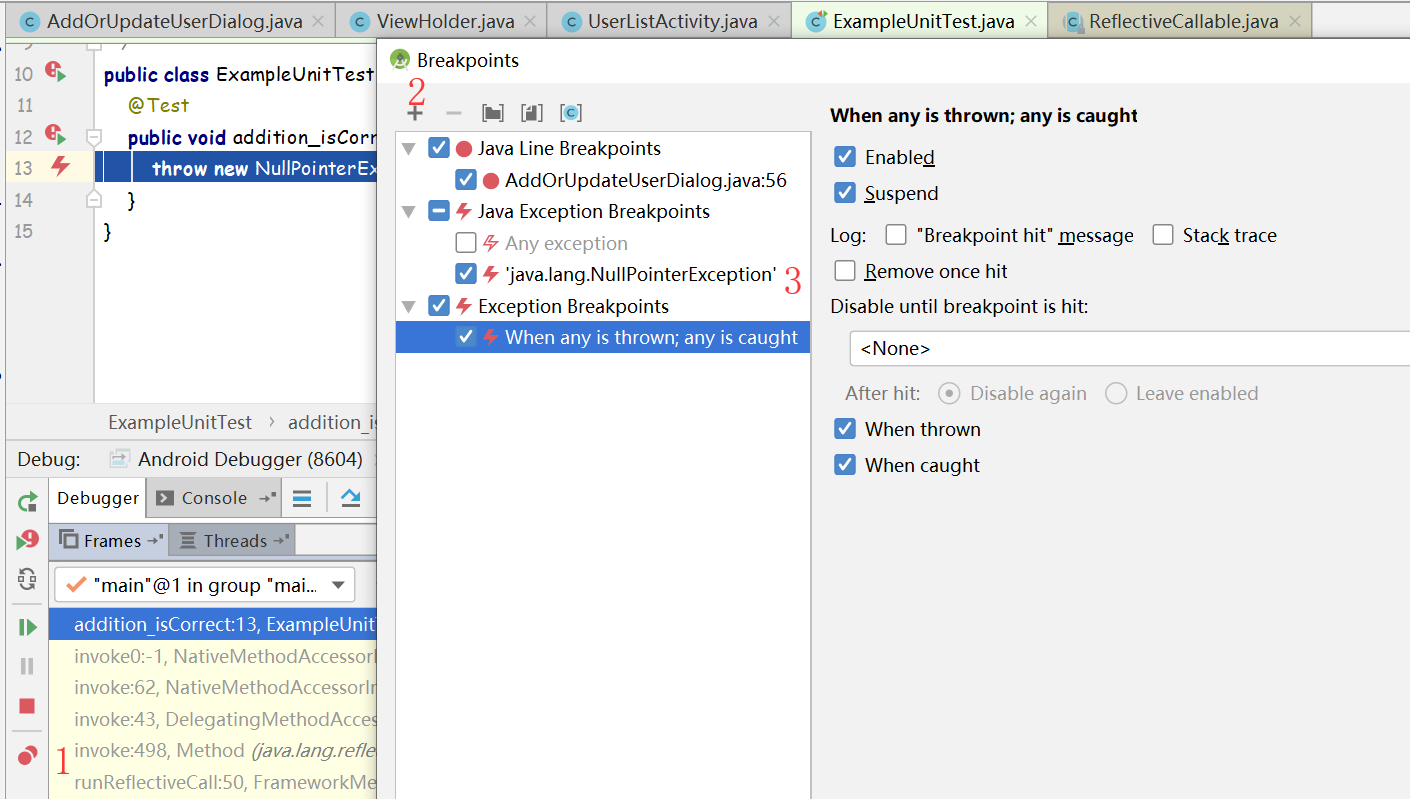Show execution point icon in debugger toolbar
This screenshot has width=1410, height=799.
[302, 498]
